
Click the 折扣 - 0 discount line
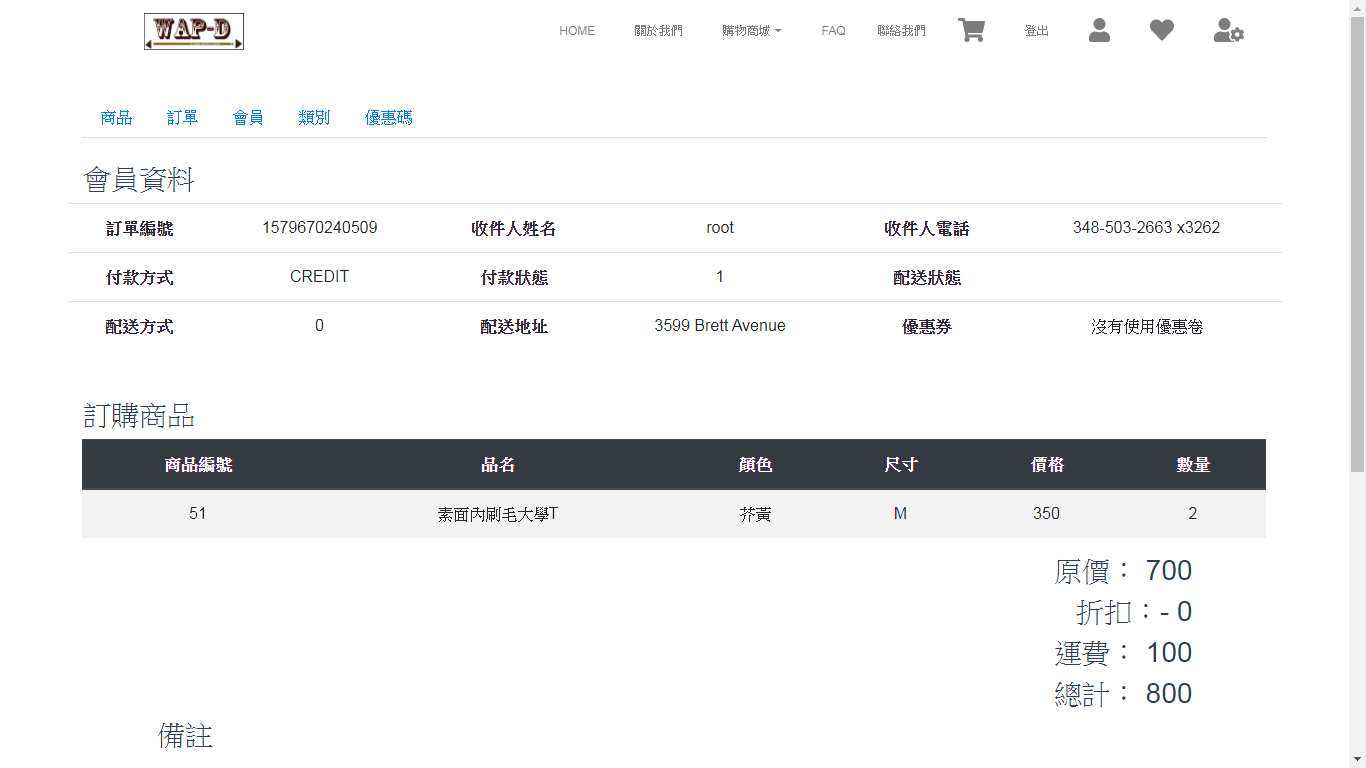[x=1134, y=612]
